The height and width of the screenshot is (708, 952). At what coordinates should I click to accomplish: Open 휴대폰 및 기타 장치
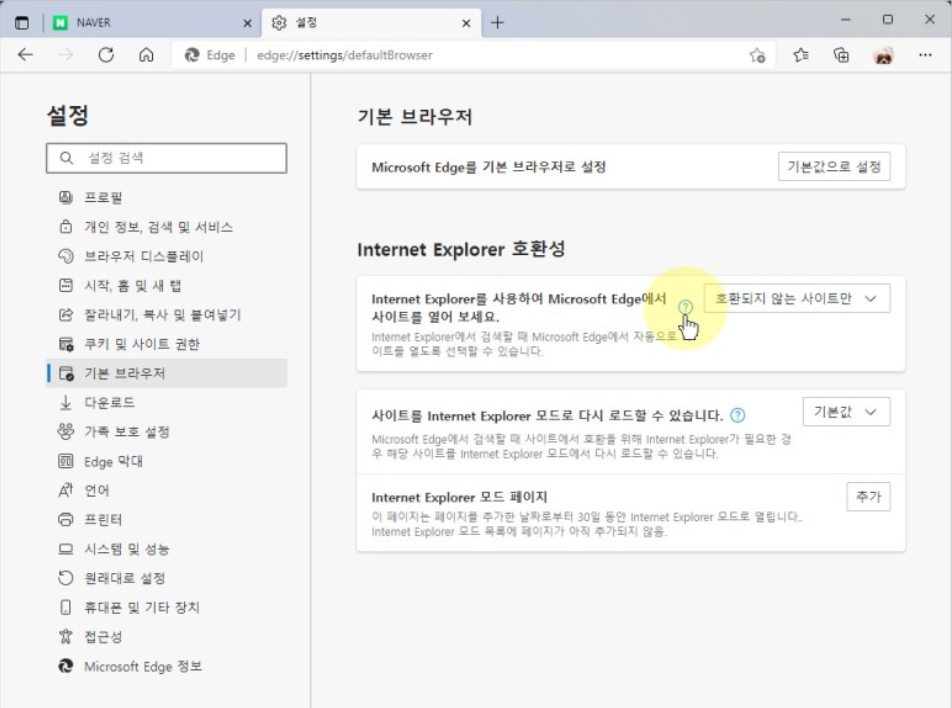[x=166, y=607]
